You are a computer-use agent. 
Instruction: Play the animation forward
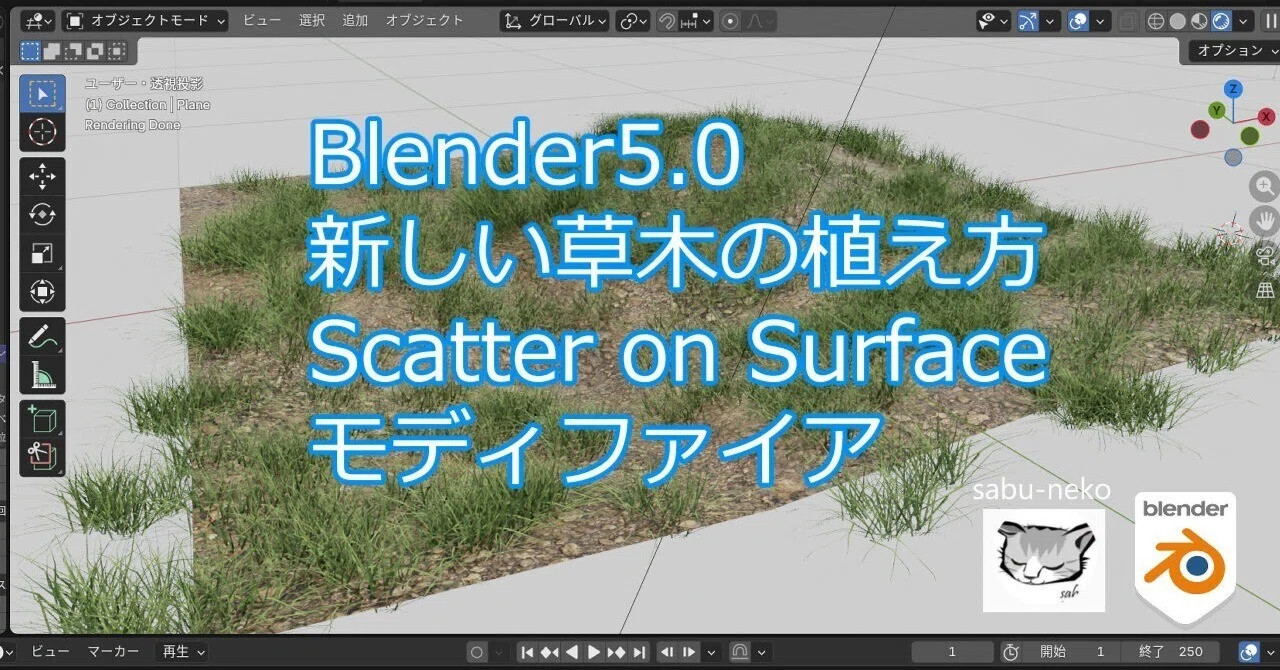coord(594,652)
